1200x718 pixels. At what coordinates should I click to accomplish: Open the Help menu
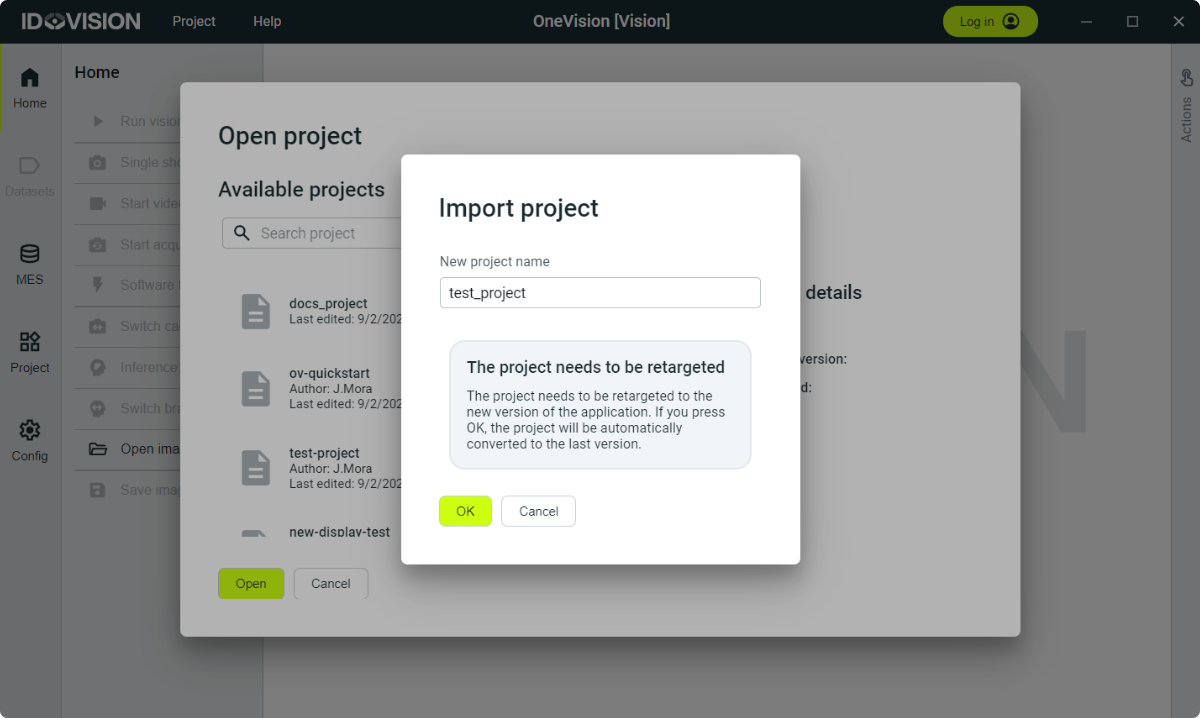tap(267, 21)
